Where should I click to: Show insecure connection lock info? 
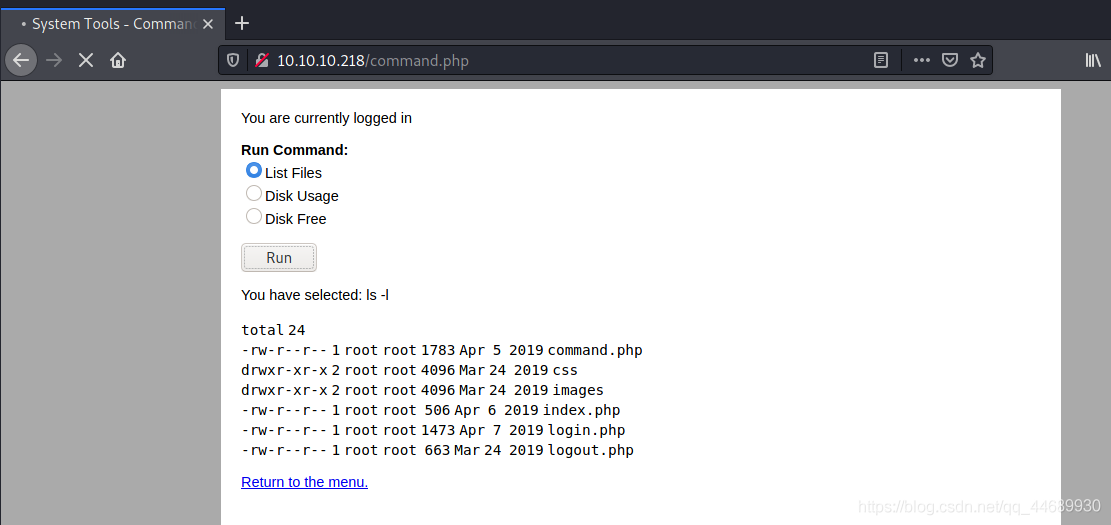tap(260, 60)
